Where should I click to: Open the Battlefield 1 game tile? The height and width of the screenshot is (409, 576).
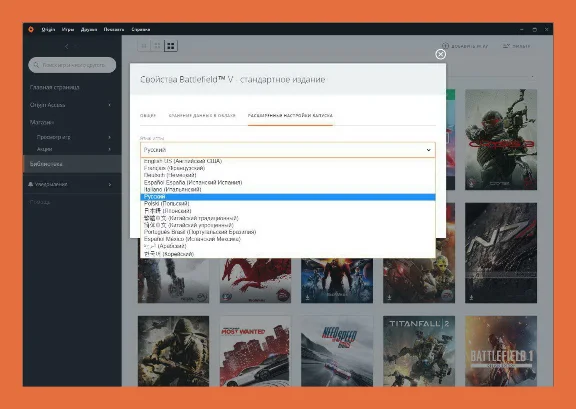click(501, 351)
